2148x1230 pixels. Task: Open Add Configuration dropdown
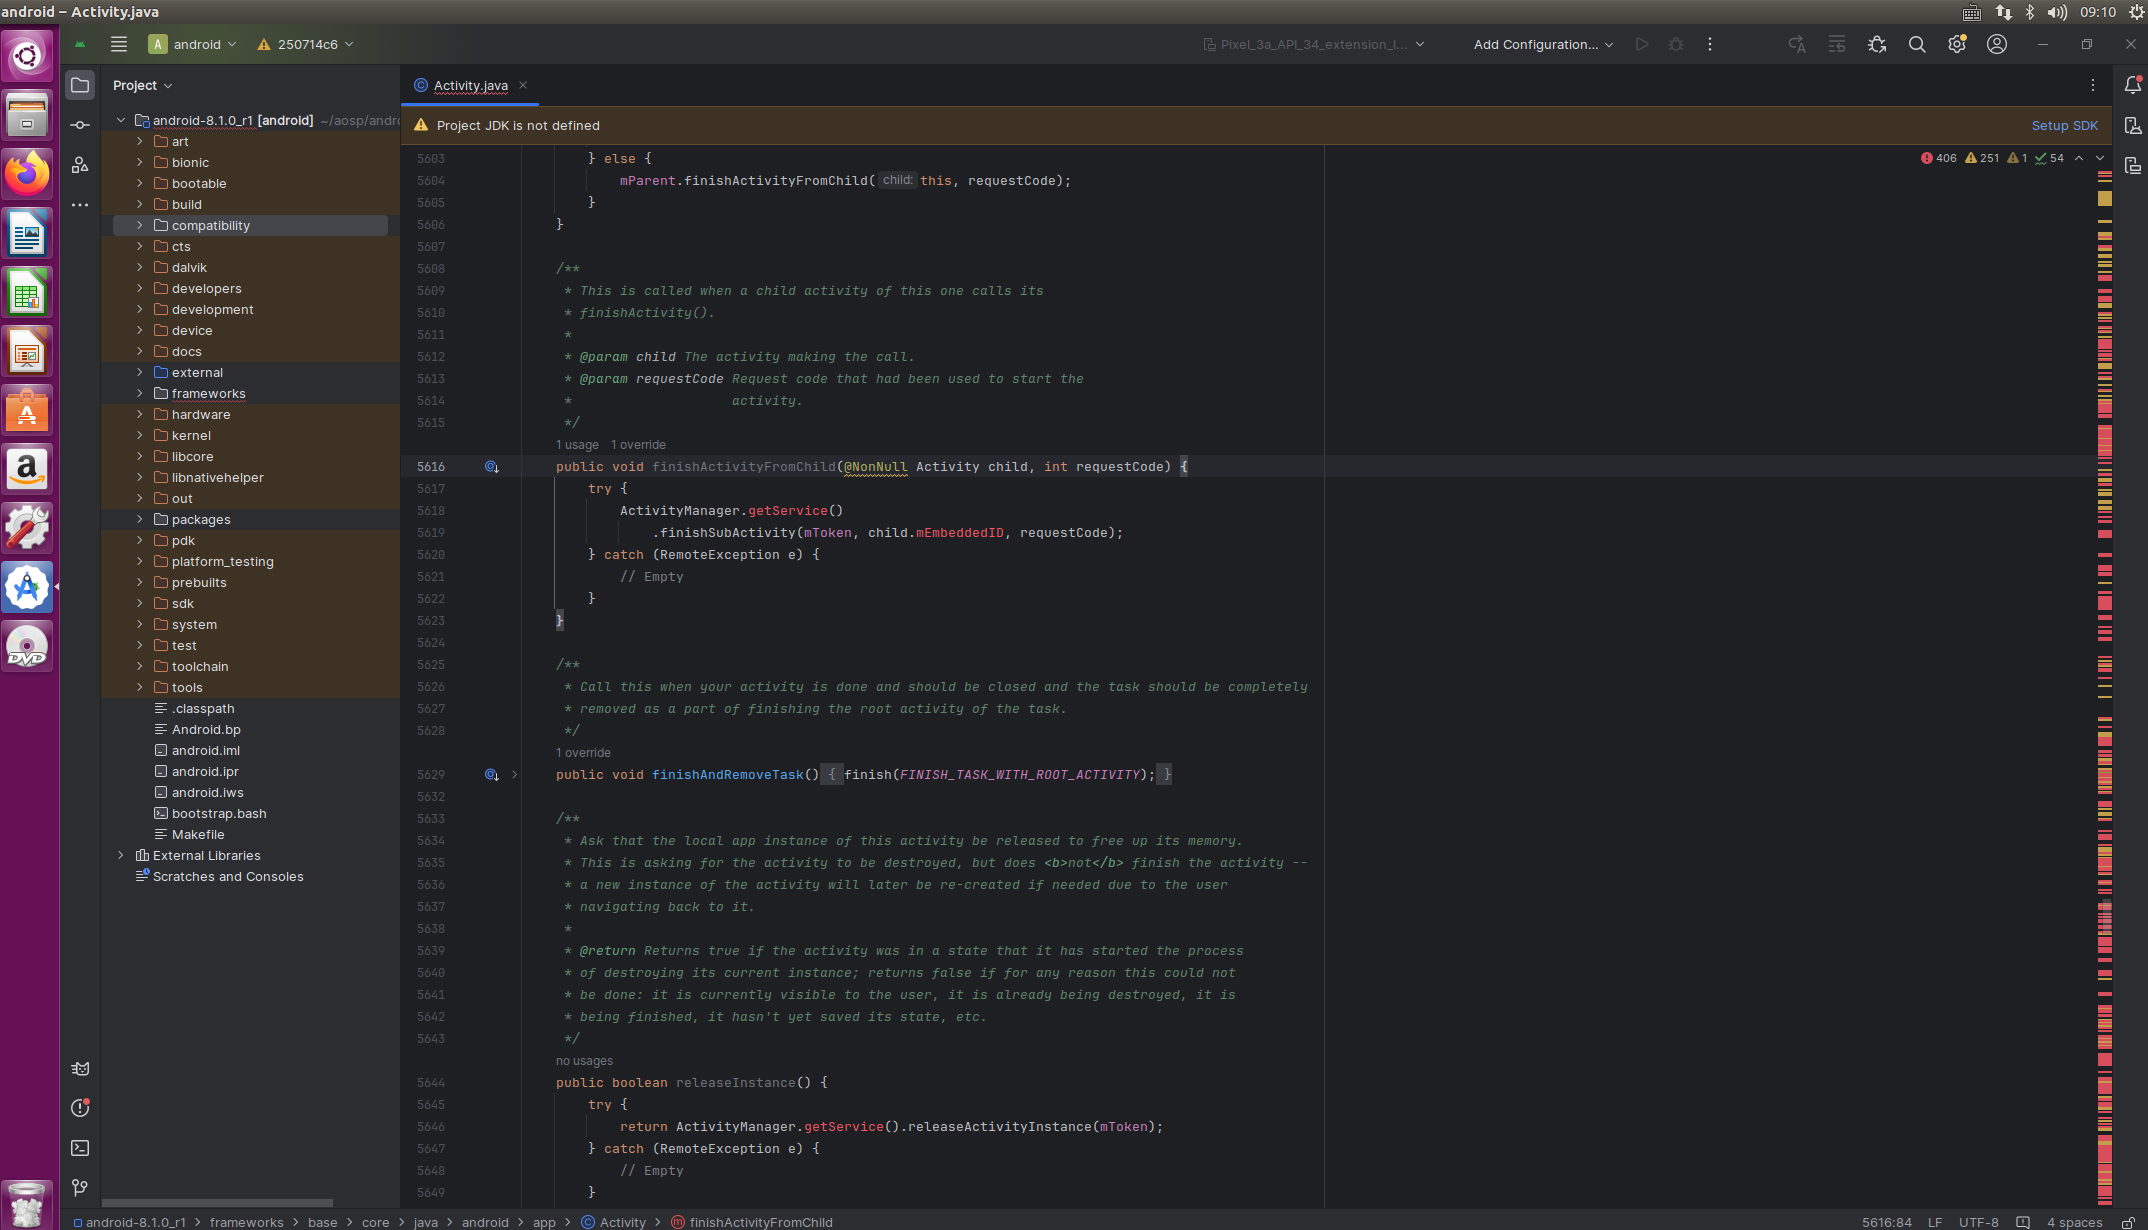tap(1543, 44)
